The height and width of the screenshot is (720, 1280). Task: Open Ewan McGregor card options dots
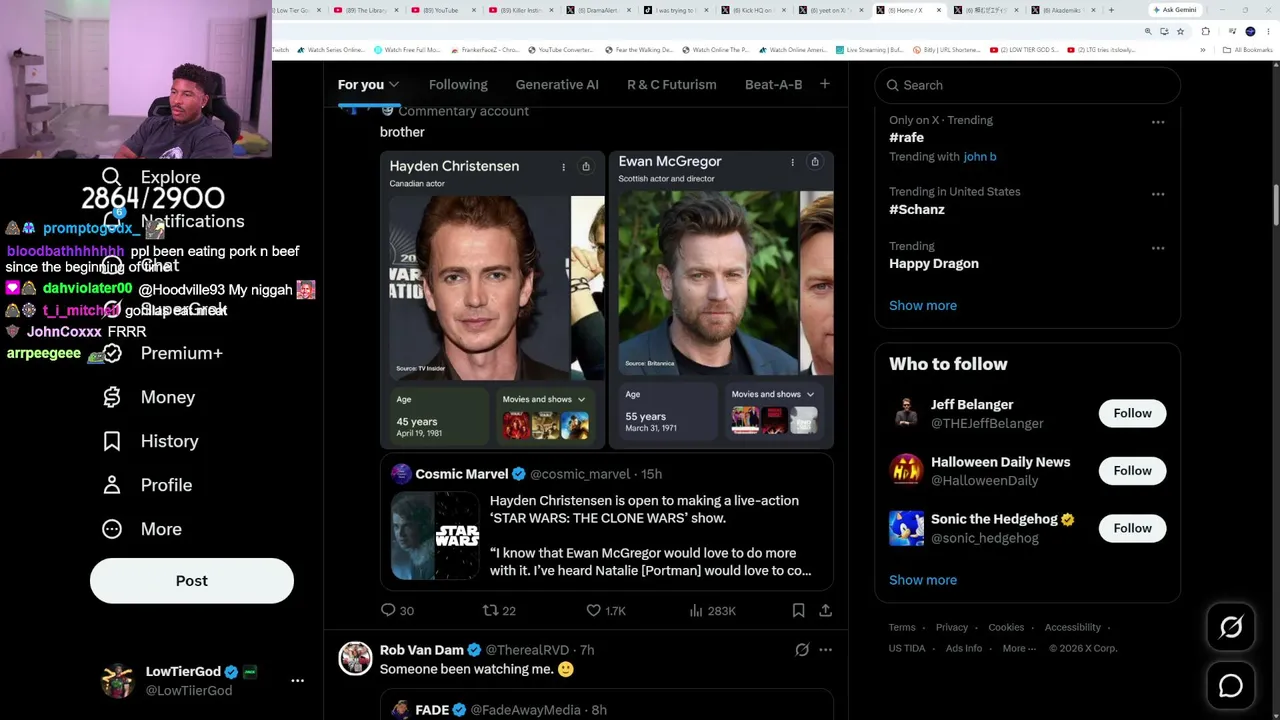coord(792,162)
